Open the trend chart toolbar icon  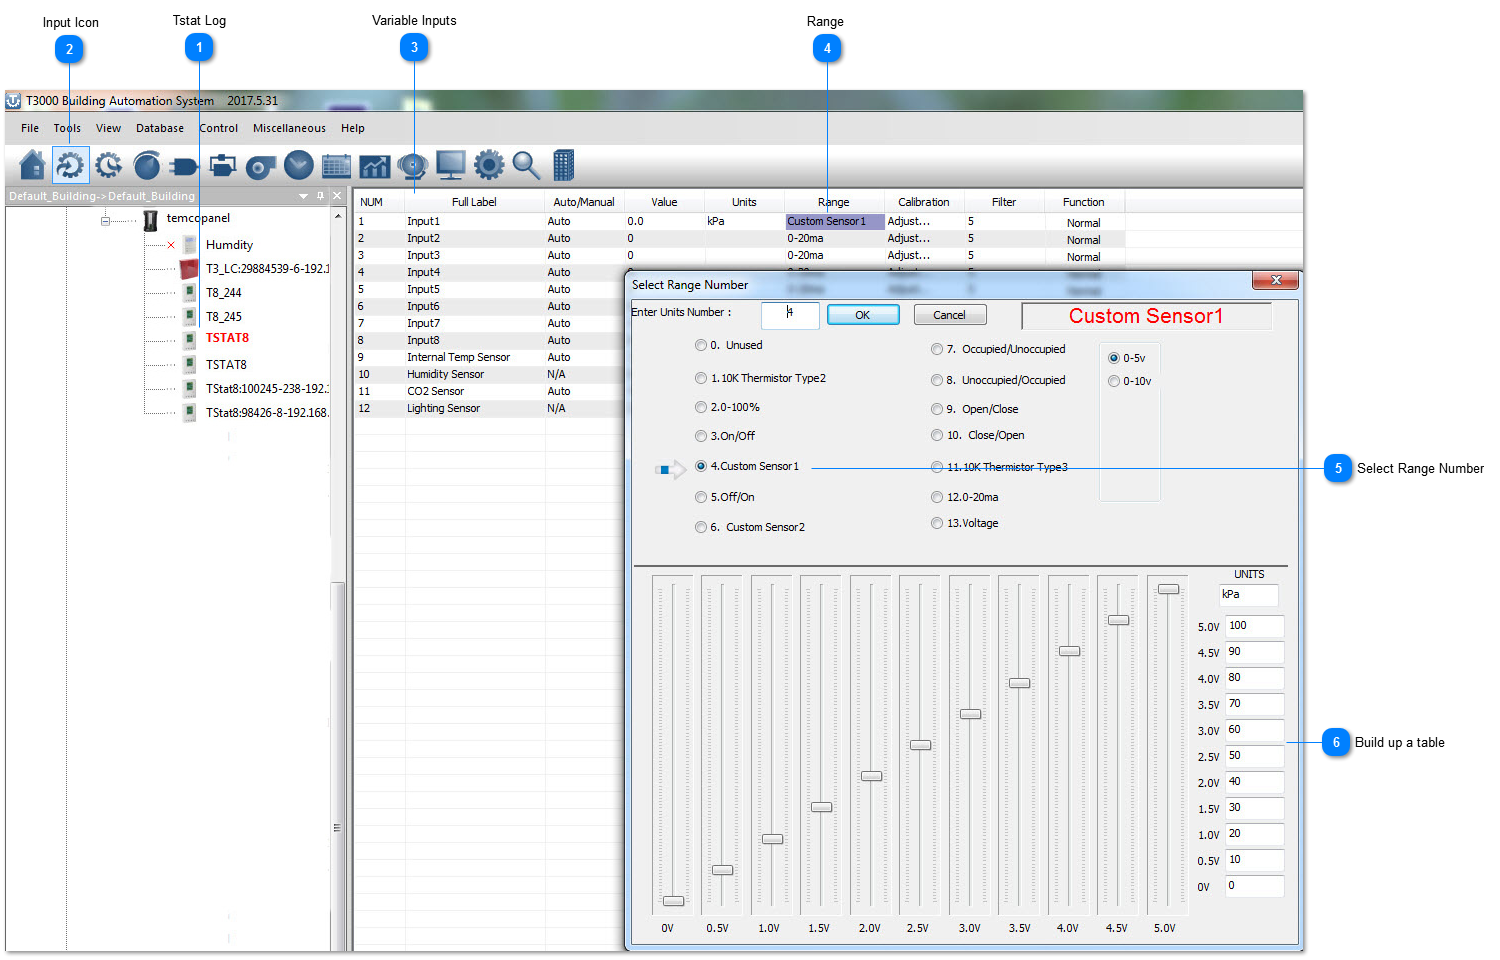(375, 165)
